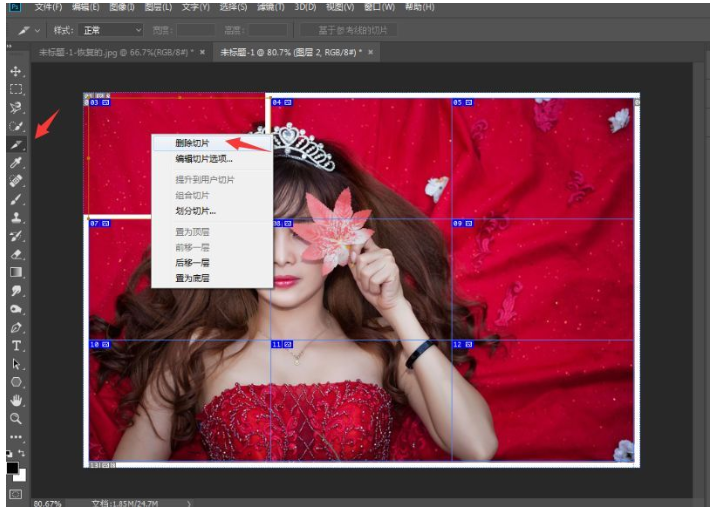Reset default foreground and background colors
The image size is (713, 512).
point(9,455)
